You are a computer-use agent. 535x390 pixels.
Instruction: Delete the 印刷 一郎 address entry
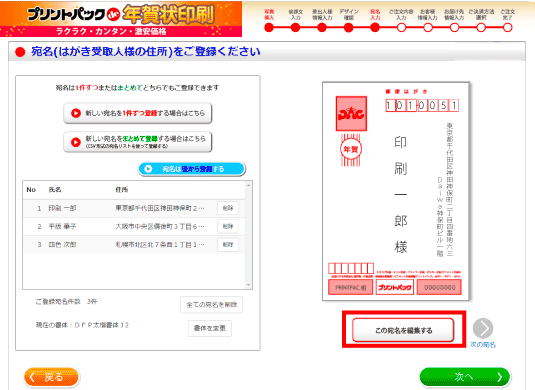[x=228, y=208]
